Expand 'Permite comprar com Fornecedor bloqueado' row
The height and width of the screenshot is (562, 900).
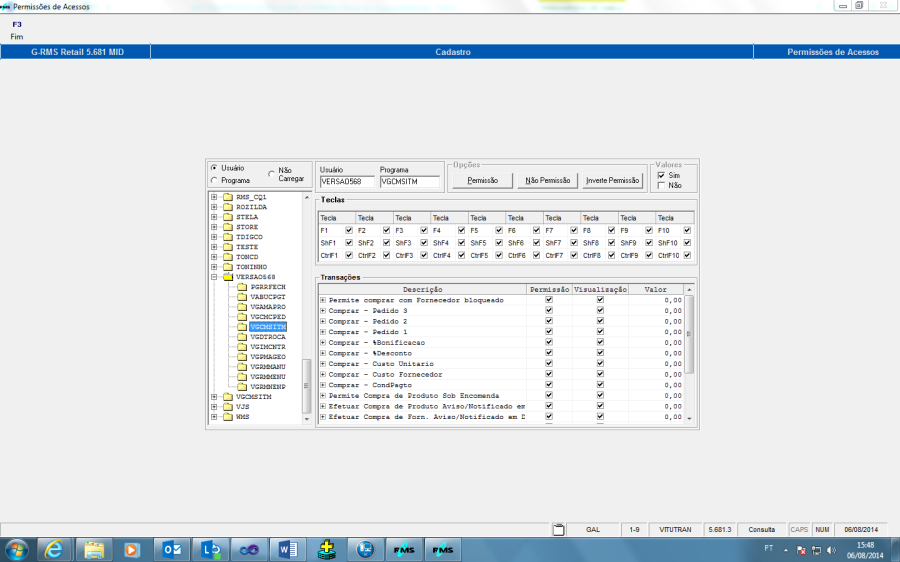(x=323, y=300)
